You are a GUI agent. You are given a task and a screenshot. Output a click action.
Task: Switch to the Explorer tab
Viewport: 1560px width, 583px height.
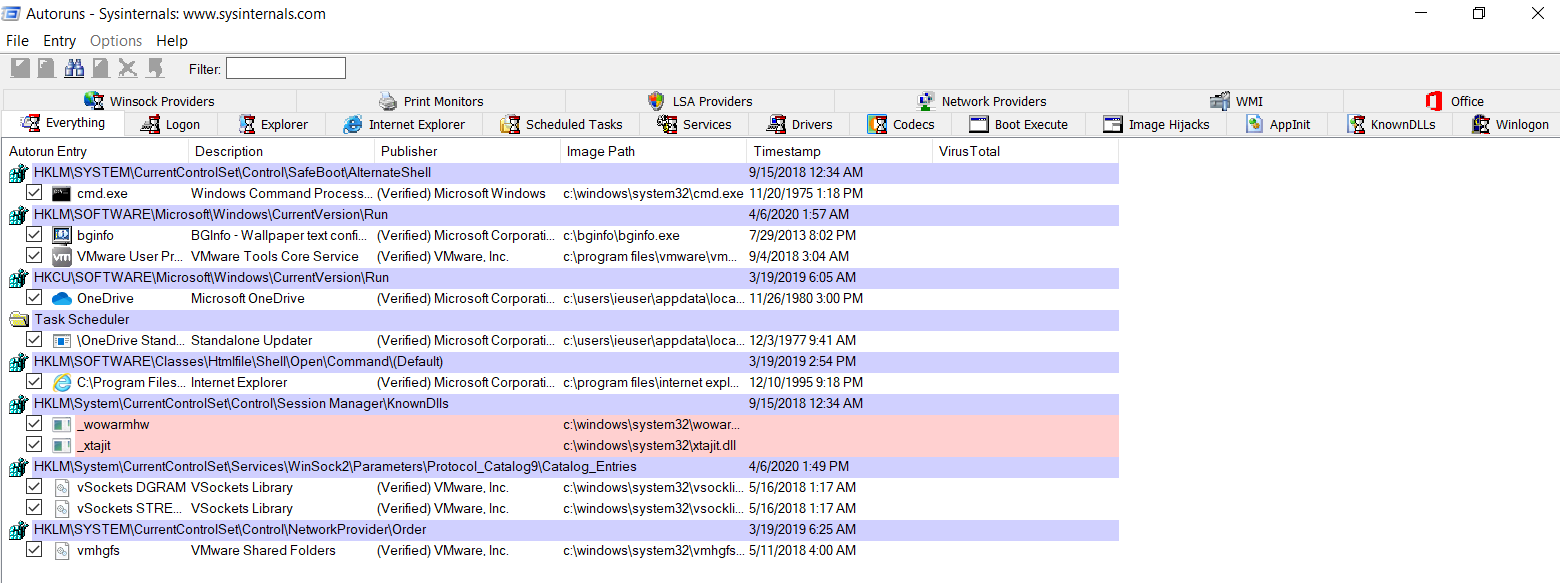point(273,125)
